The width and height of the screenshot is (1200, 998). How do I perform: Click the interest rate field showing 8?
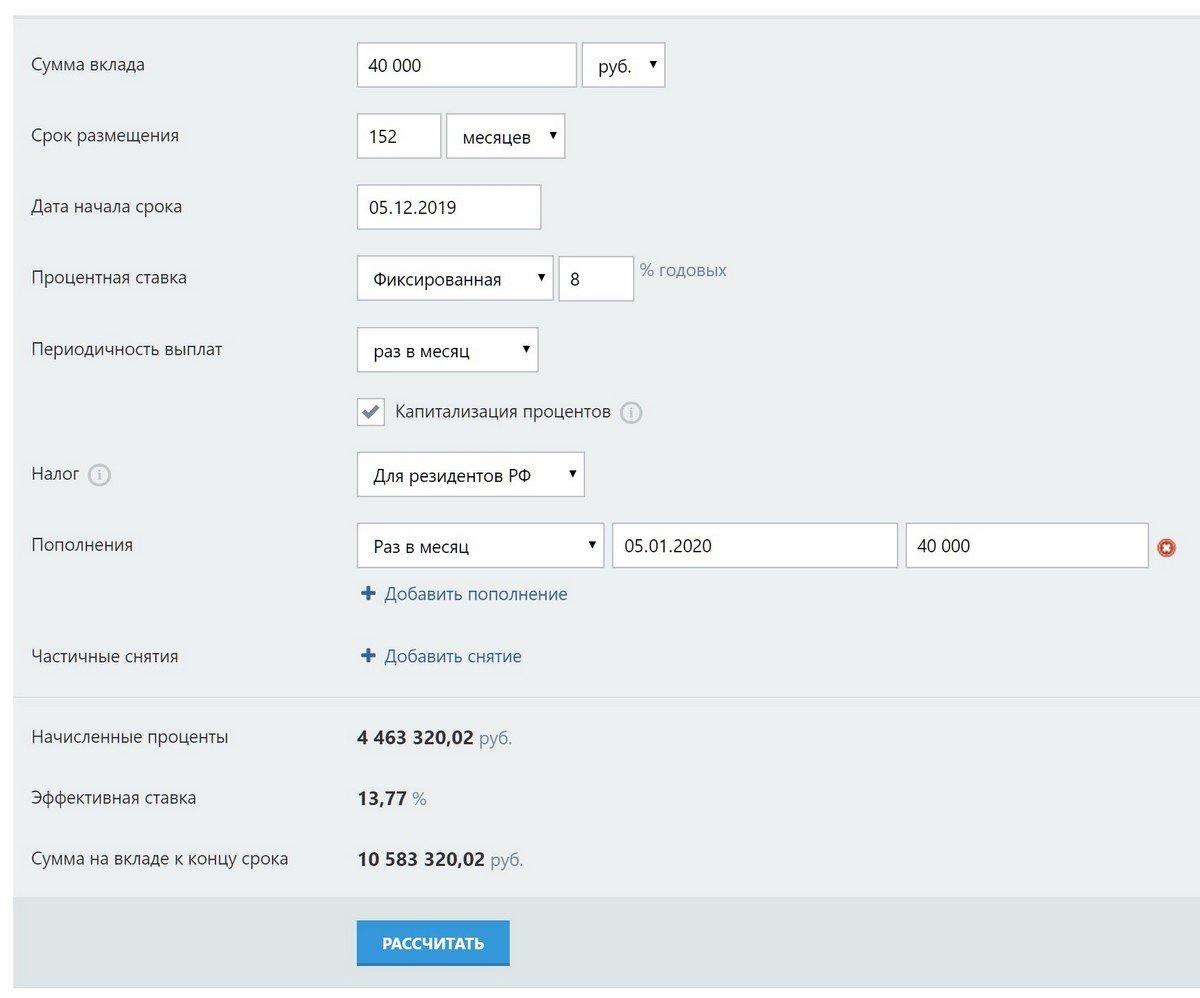595,279
